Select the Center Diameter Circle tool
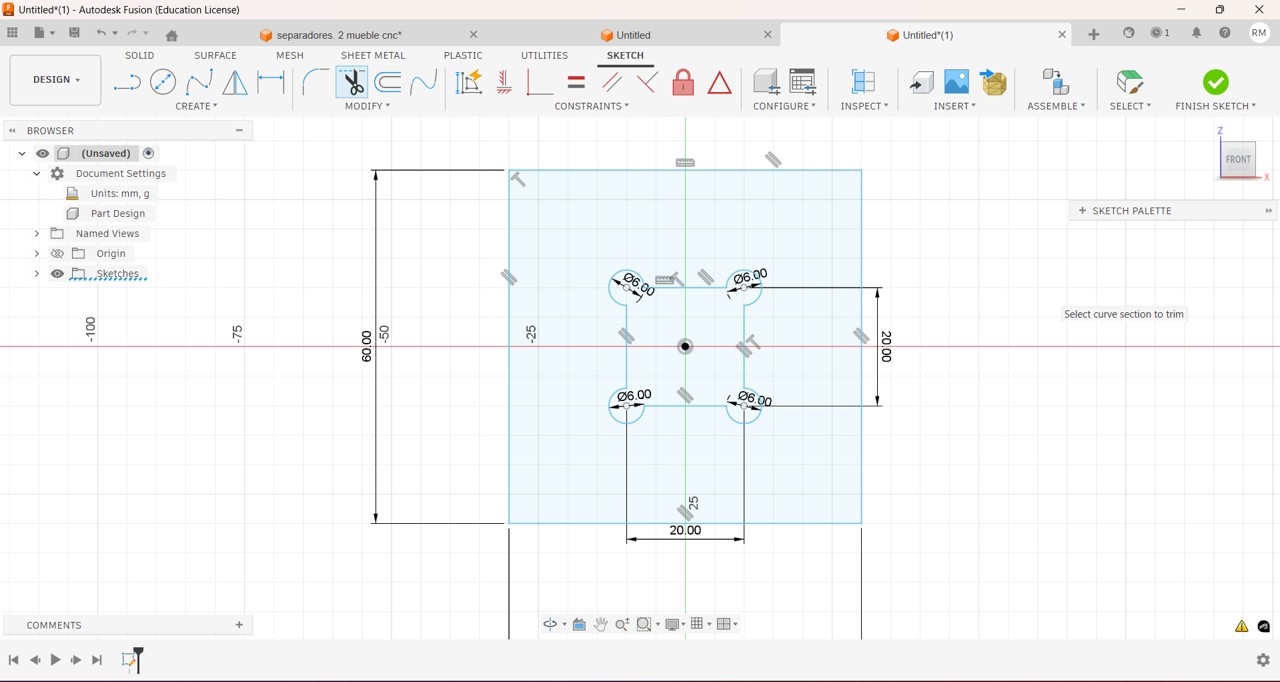 point(163,82)
